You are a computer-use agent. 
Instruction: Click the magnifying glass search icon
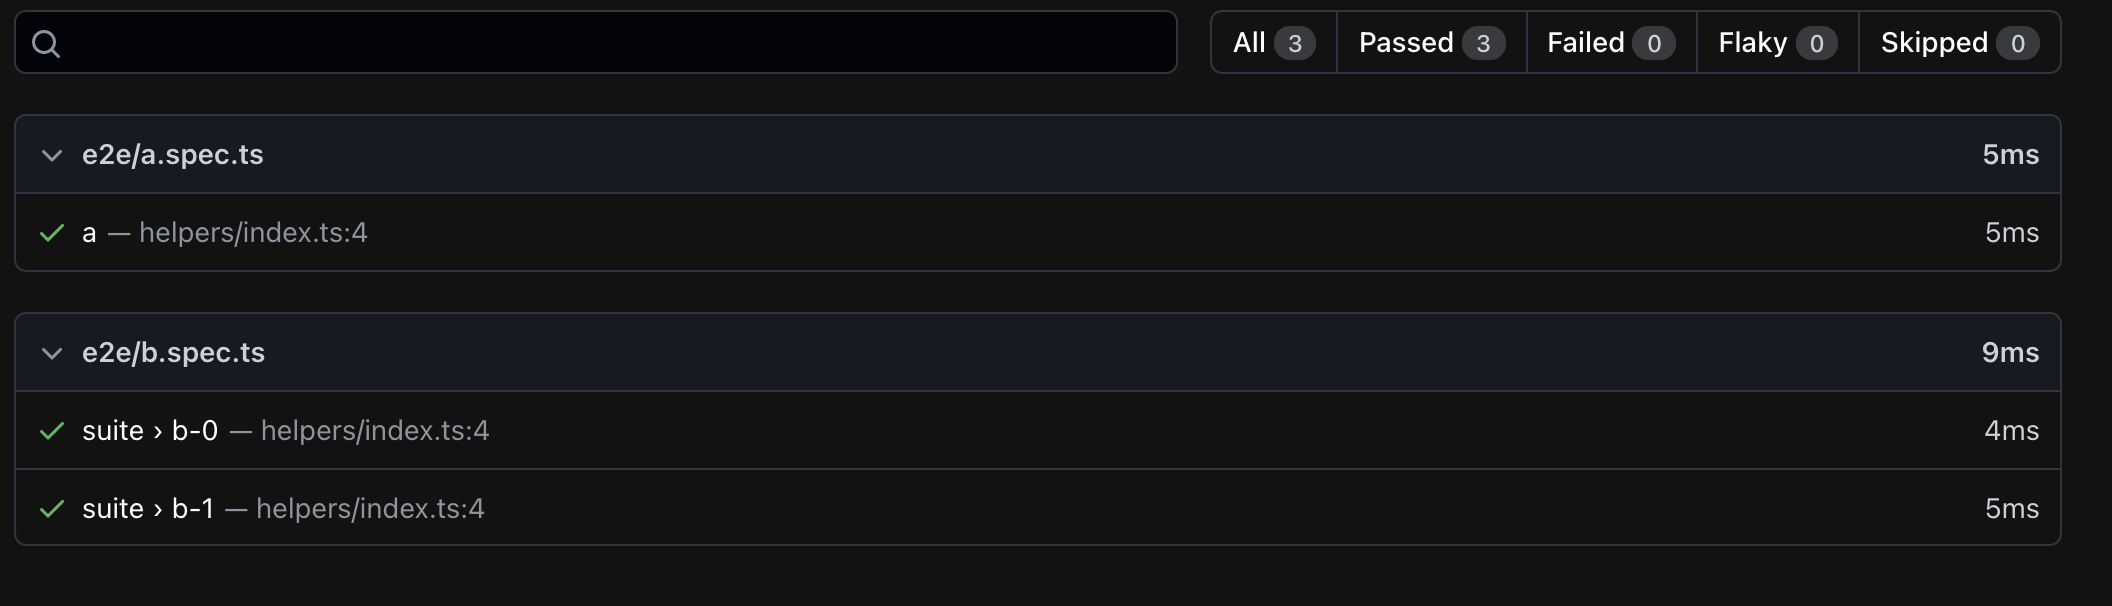coord(47,44)
